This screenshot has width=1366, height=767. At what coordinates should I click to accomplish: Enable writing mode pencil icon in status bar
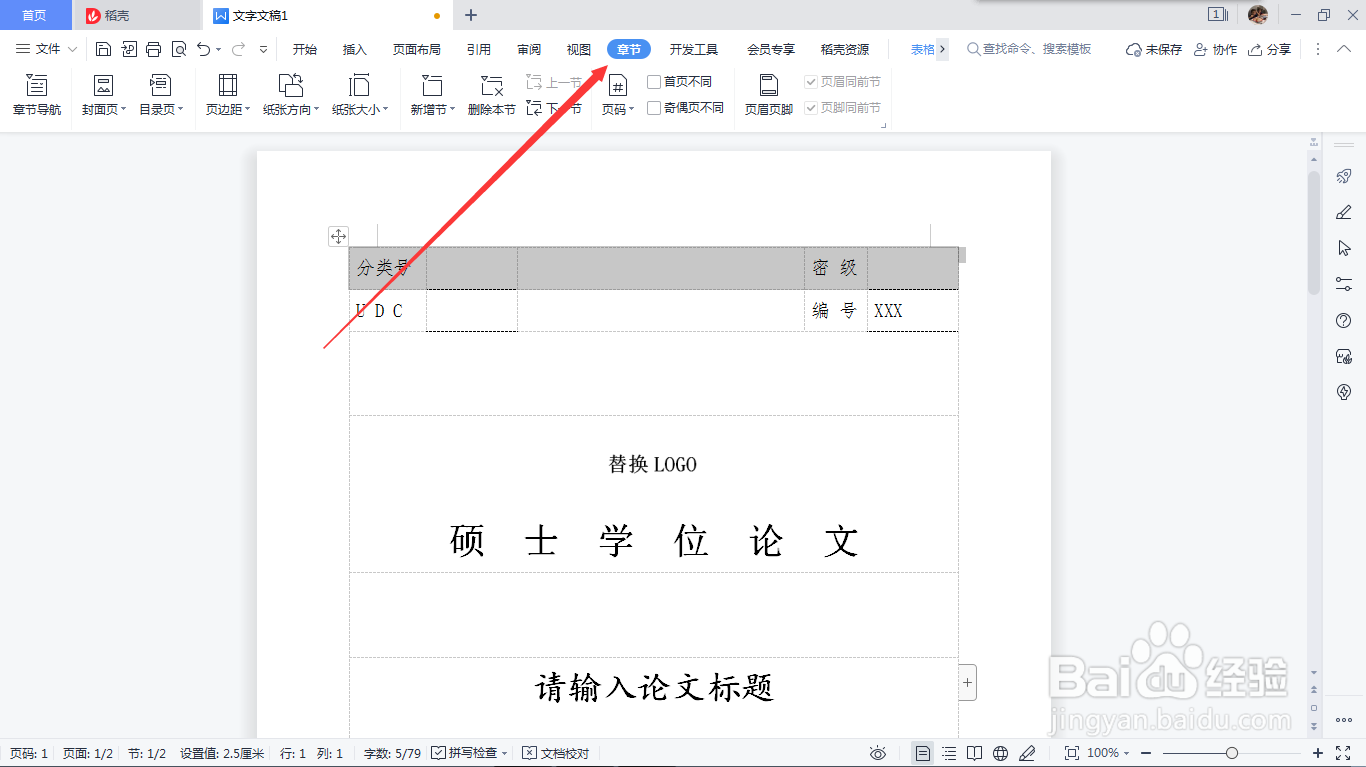1027,753
